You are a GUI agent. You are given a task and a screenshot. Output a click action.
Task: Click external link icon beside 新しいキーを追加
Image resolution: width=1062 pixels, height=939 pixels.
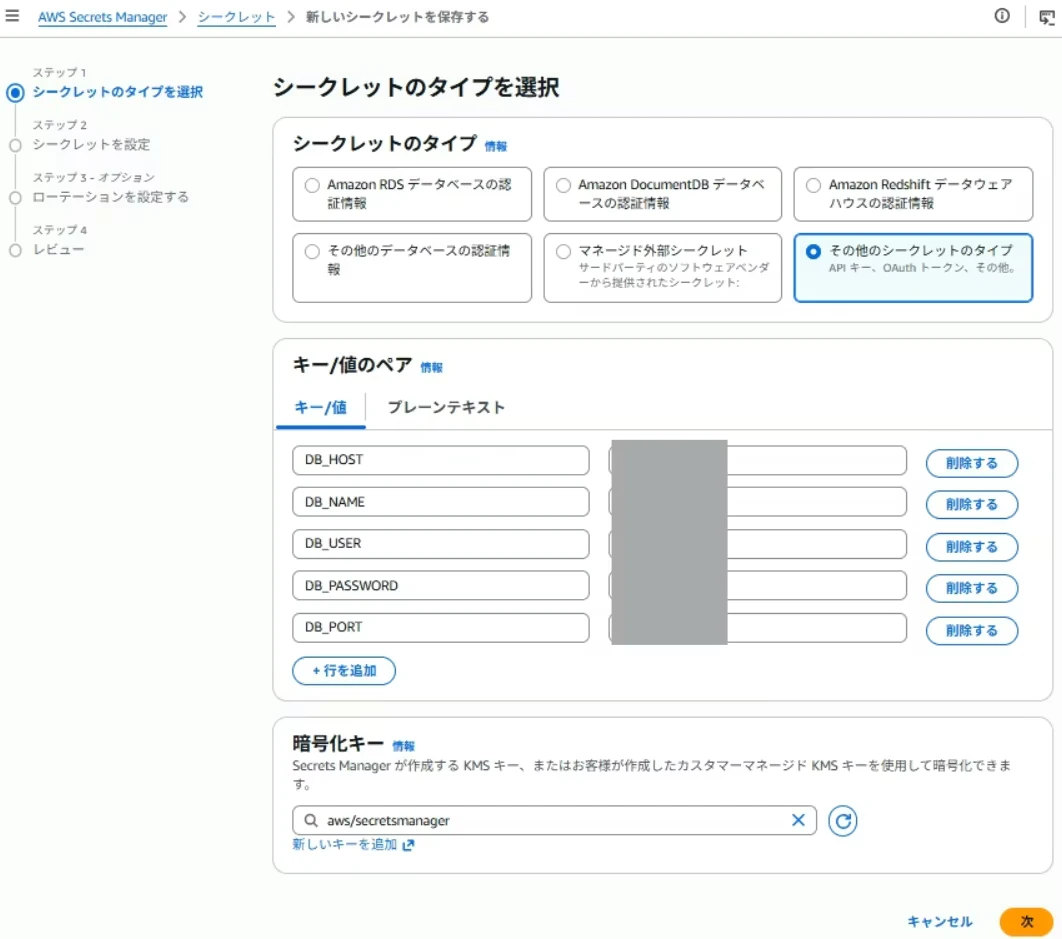tap(408, 845)
